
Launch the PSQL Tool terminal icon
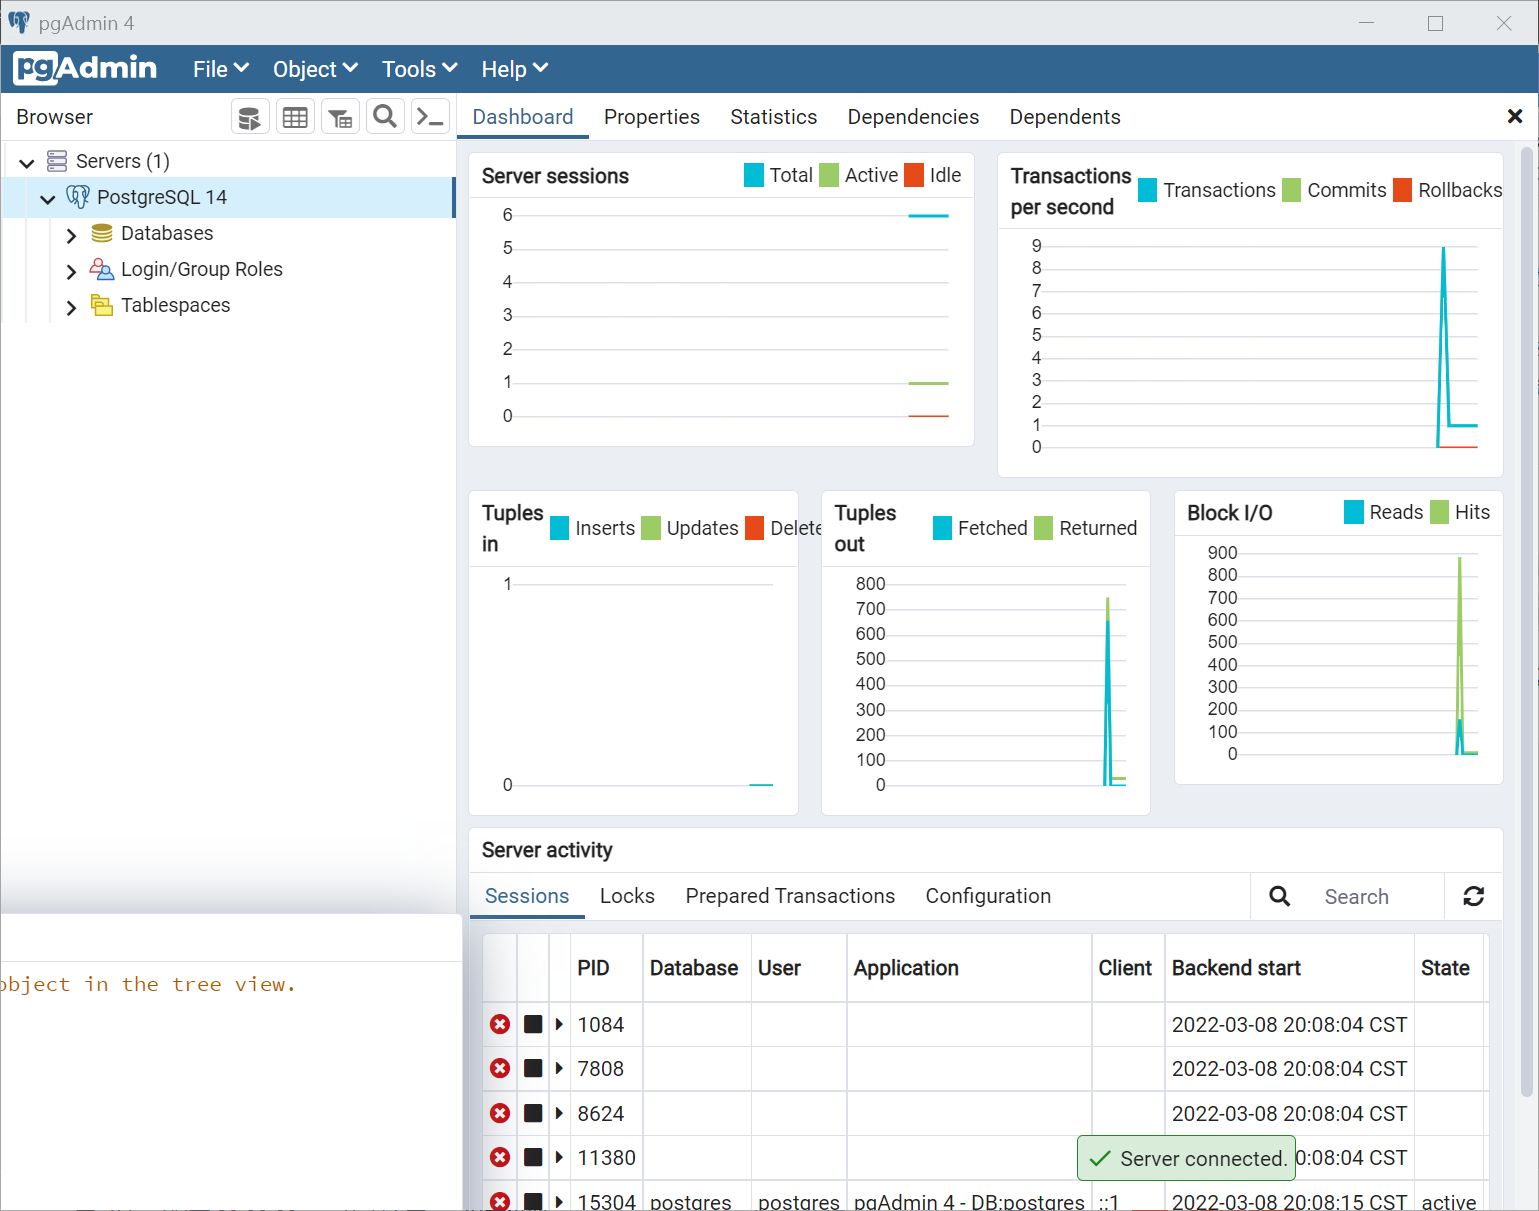pos(430,117)
